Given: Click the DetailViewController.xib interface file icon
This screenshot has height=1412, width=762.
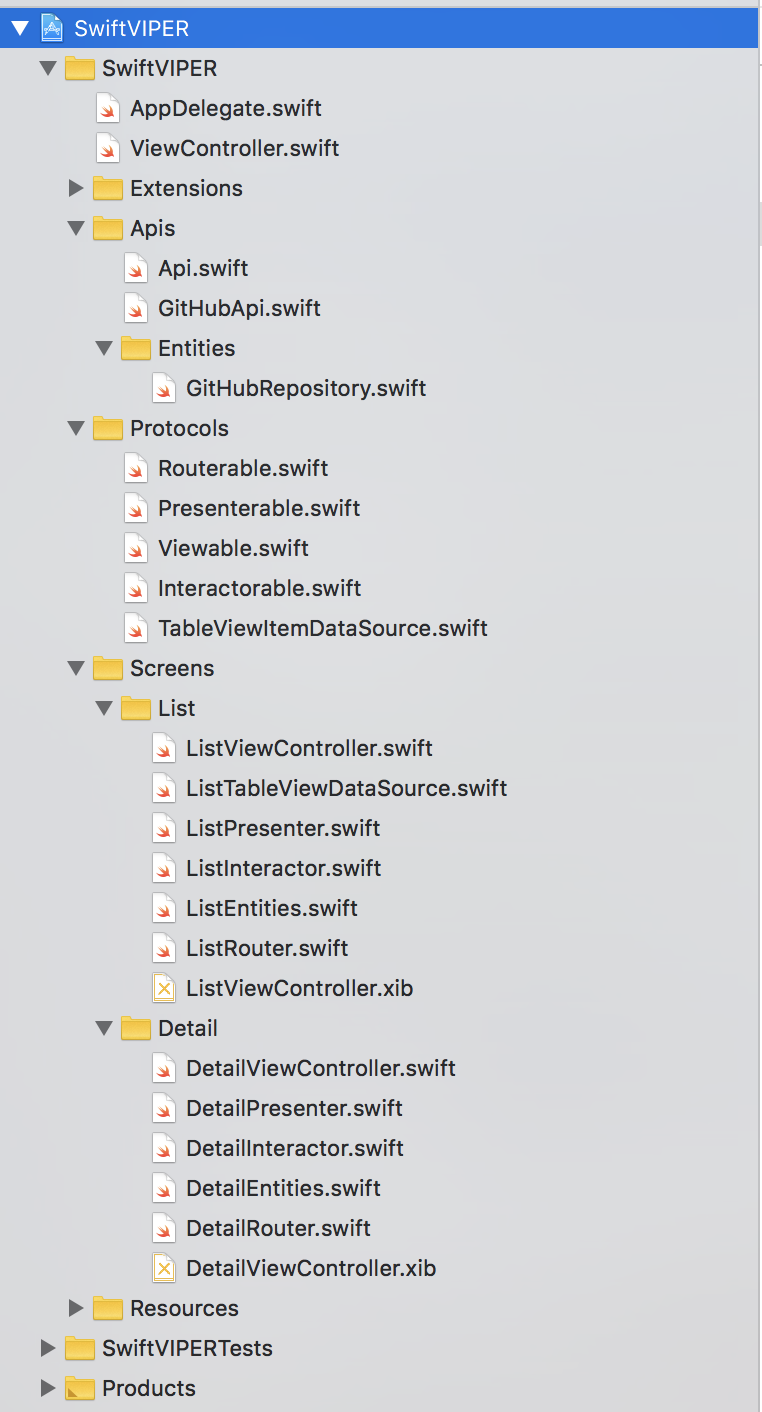Looking at the screenshot, I should click(x=164, y=1268).
